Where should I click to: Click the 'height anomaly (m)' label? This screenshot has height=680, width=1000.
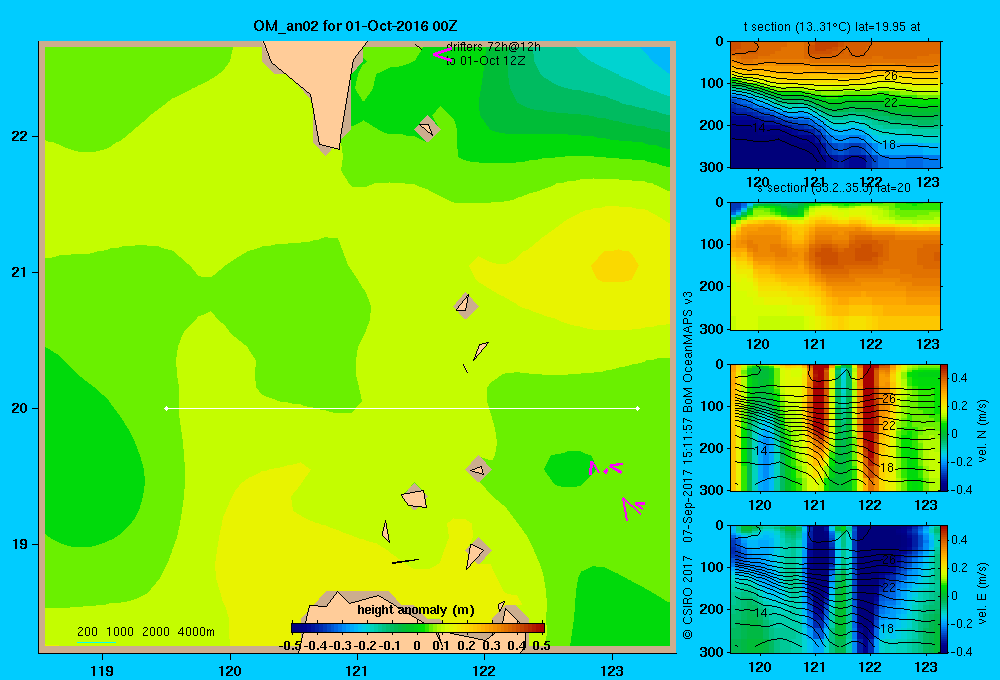tap(416, 610)
